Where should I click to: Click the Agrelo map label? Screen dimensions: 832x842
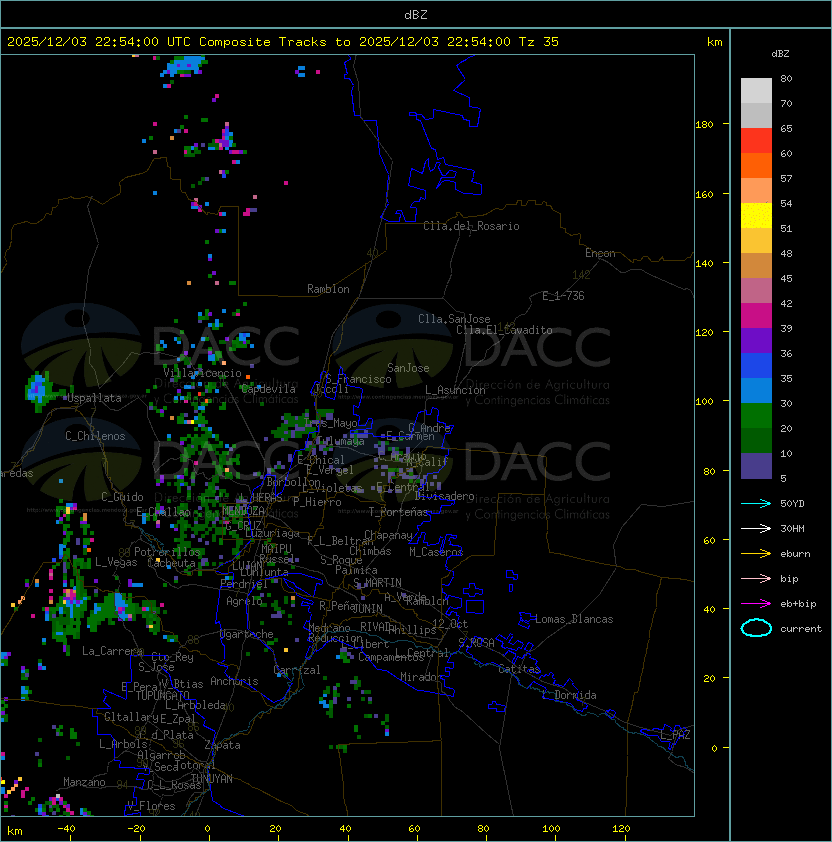[x=244, y=601]
